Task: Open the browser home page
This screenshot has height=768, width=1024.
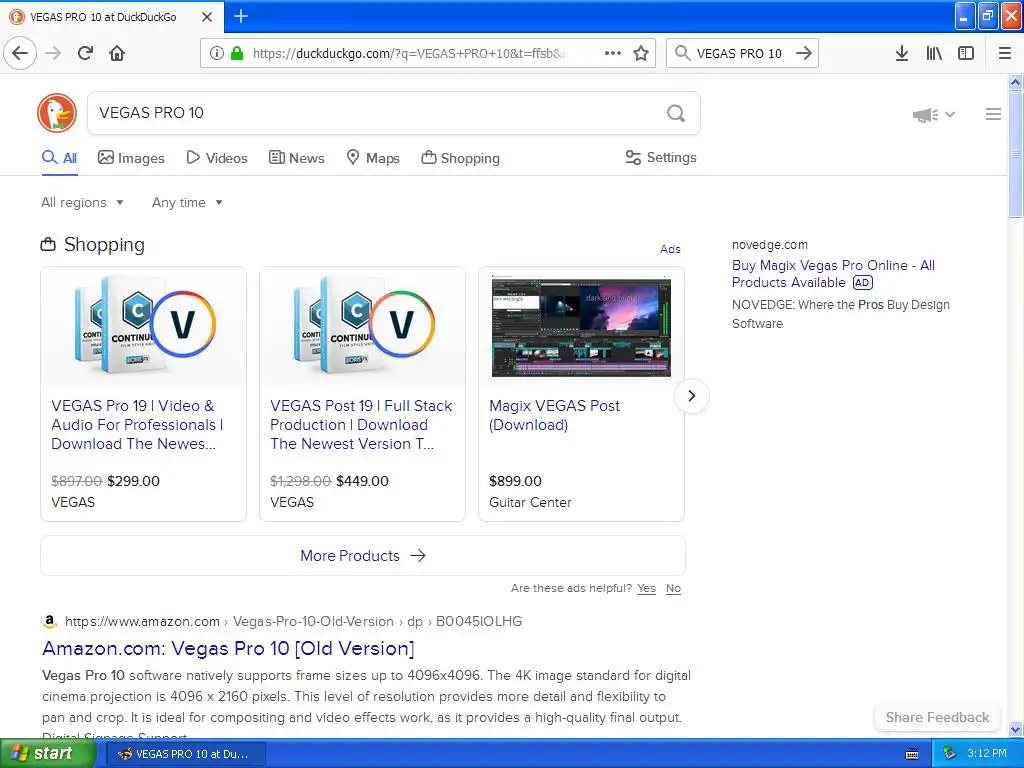Action: [117, 53]
